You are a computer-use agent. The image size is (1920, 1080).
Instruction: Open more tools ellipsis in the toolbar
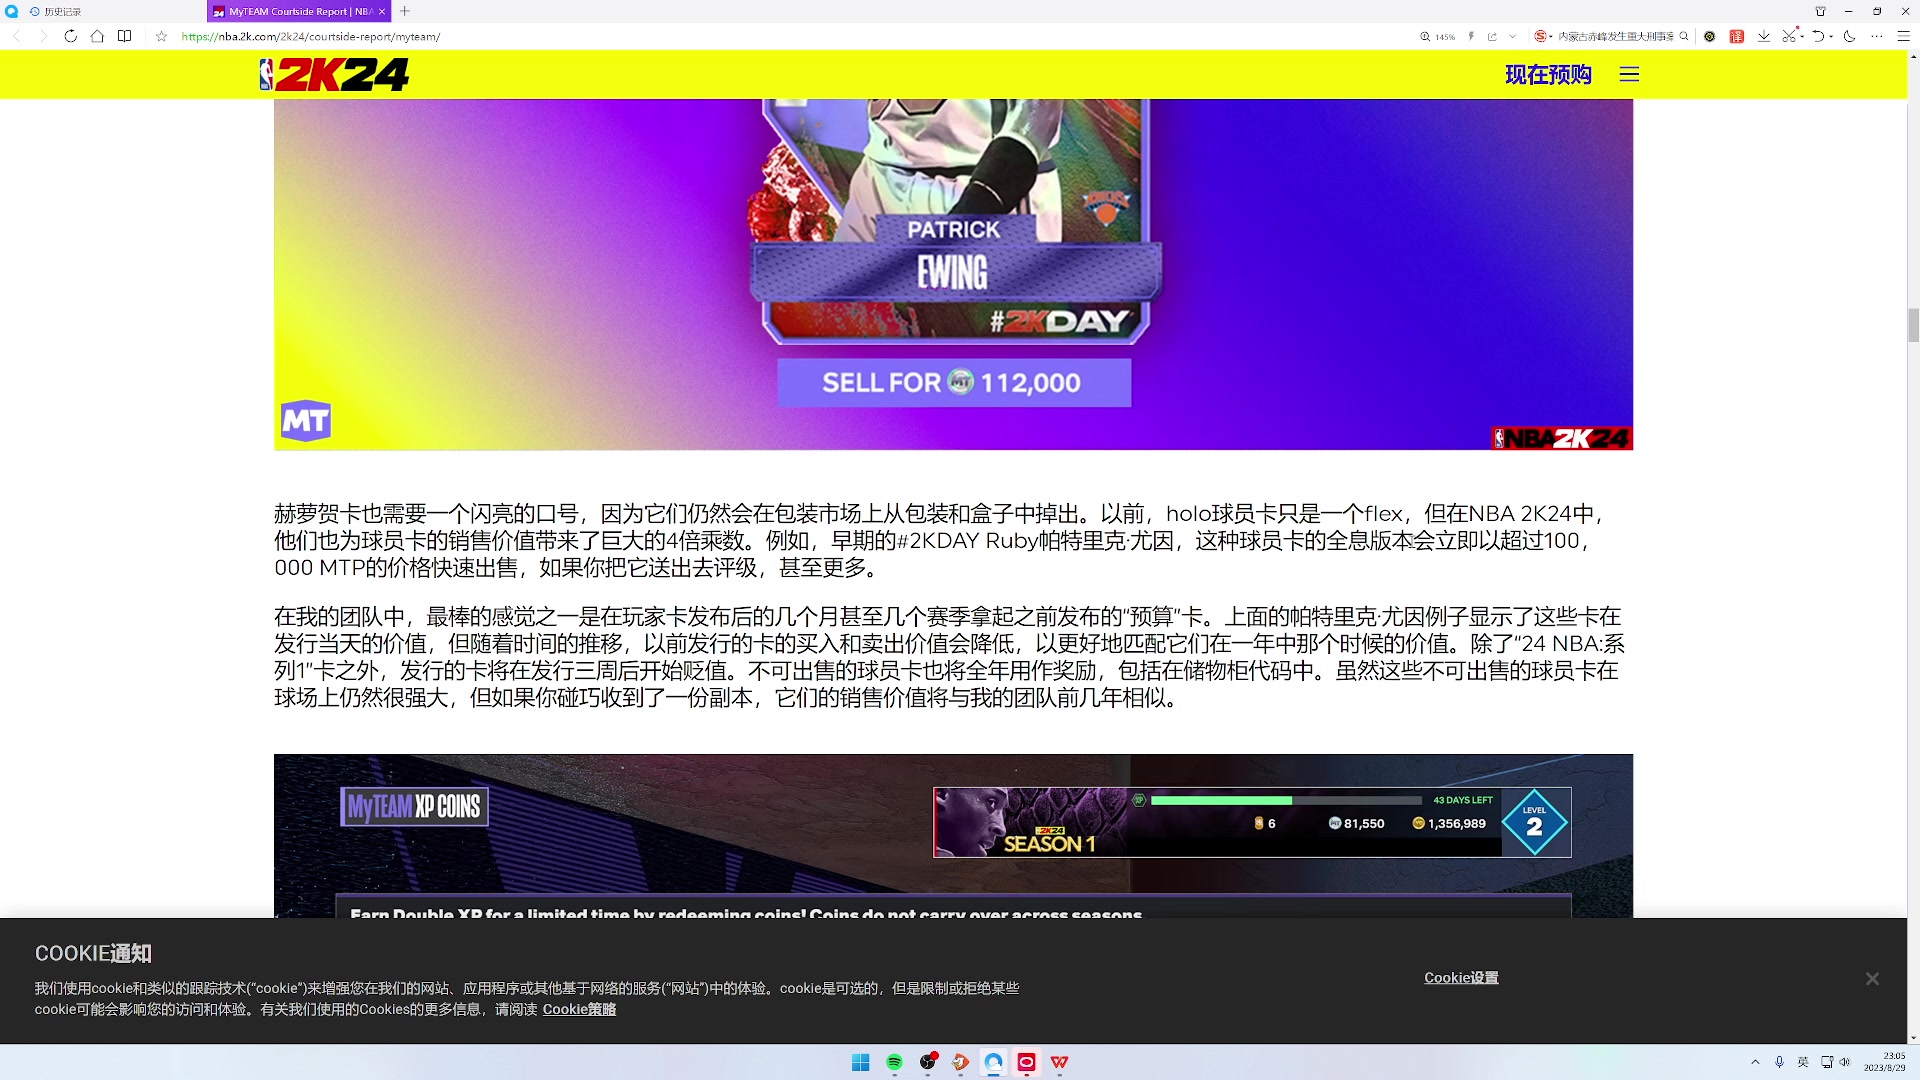(x=1877, y=36)
